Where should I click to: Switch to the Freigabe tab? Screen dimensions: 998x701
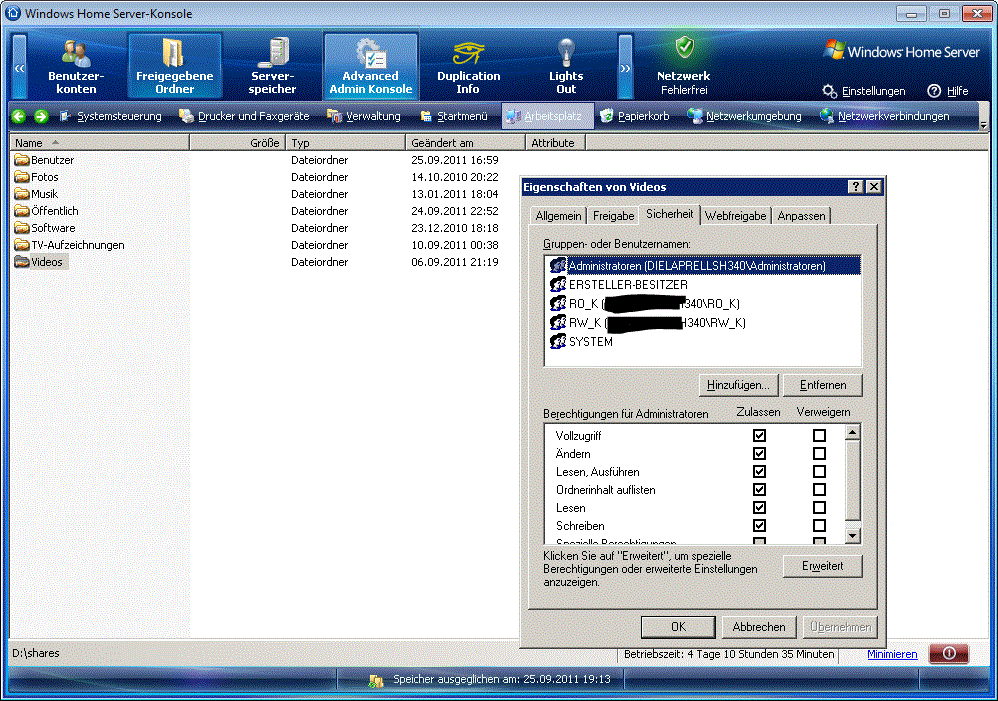[x=614, y=216]
